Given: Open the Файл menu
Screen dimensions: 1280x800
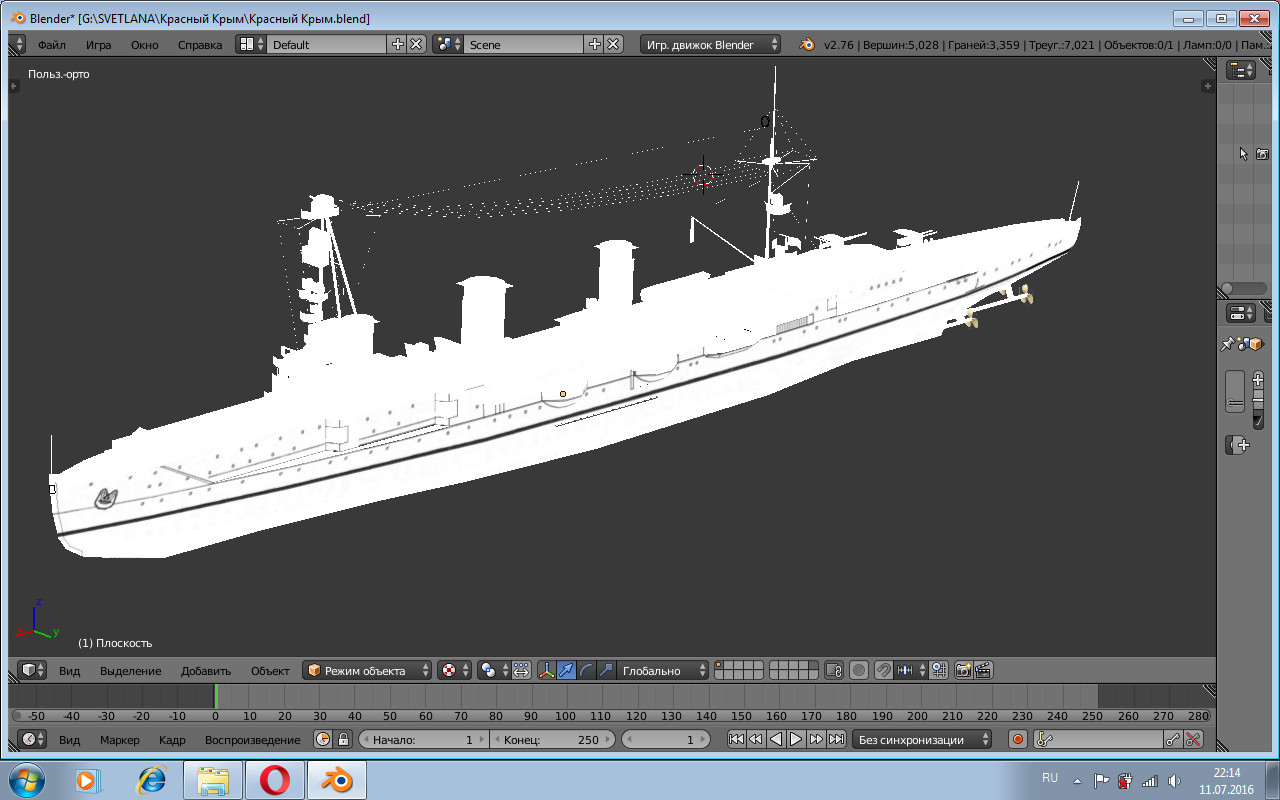Looking at the screenshot, I should click(x=52, y=44).
